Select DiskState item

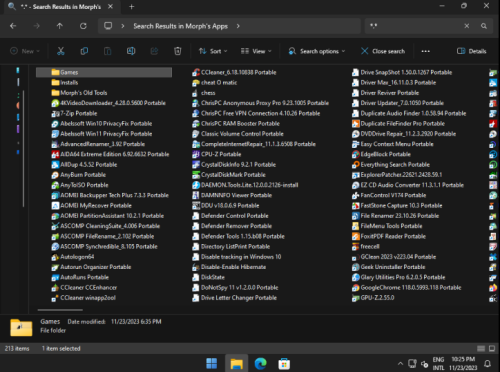pyautogui.click(x=208, y=277)
